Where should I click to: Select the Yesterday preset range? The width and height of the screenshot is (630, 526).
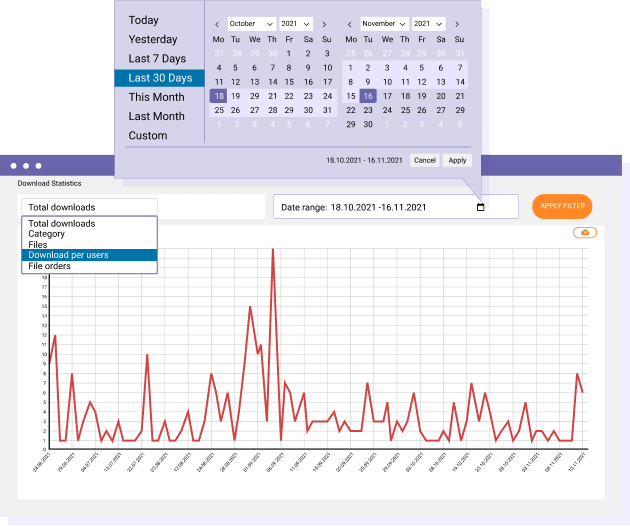click(153, 39)
